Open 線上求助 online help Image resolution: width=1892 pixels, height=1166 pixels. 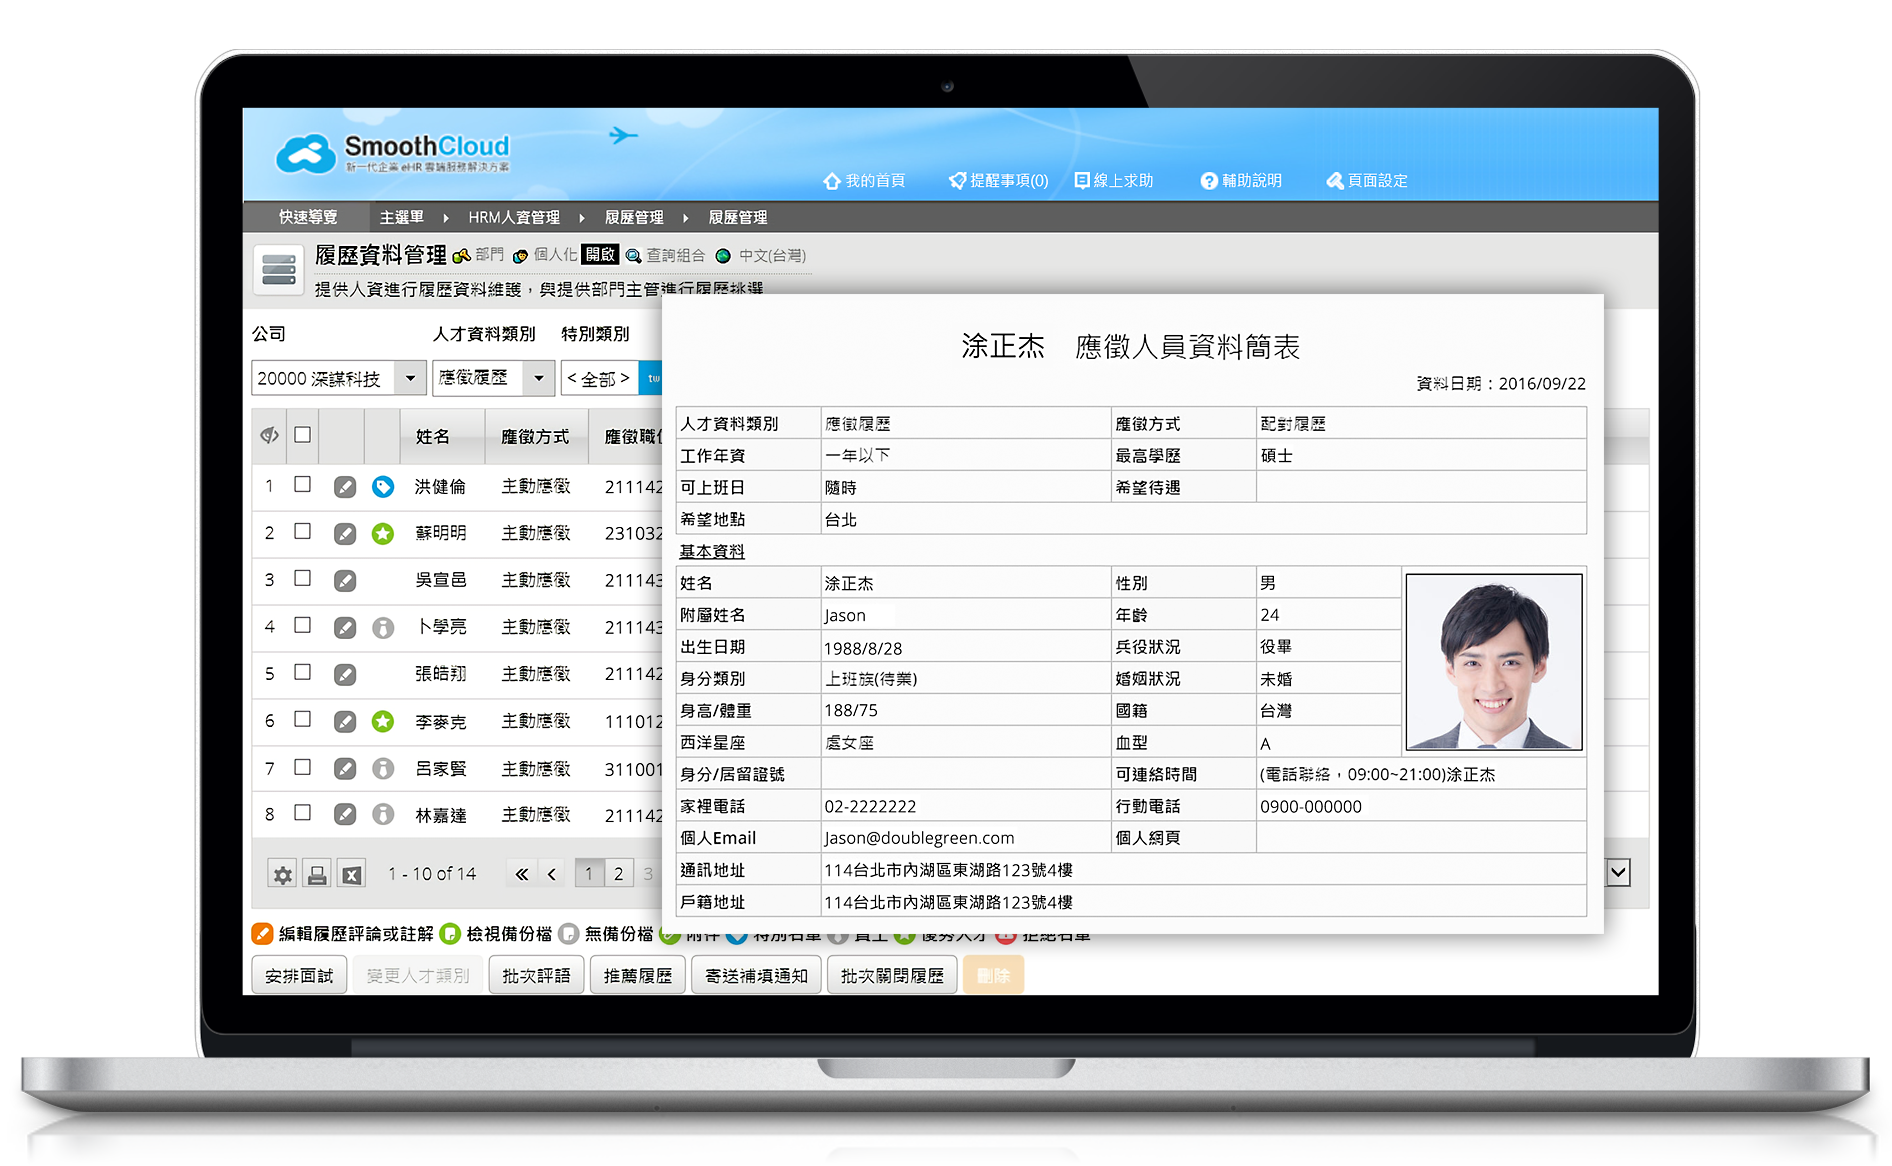[1114, 181]
